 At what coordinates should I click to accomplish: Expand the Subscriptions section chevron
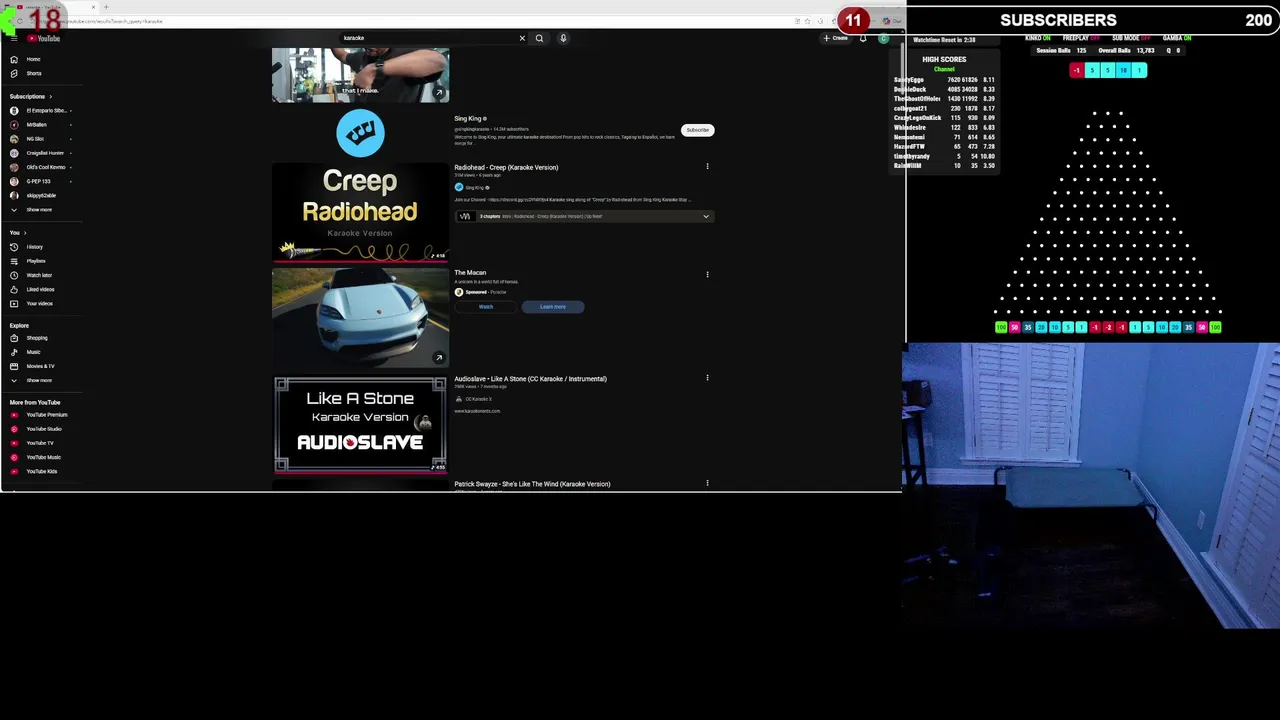tap(50, 96)
